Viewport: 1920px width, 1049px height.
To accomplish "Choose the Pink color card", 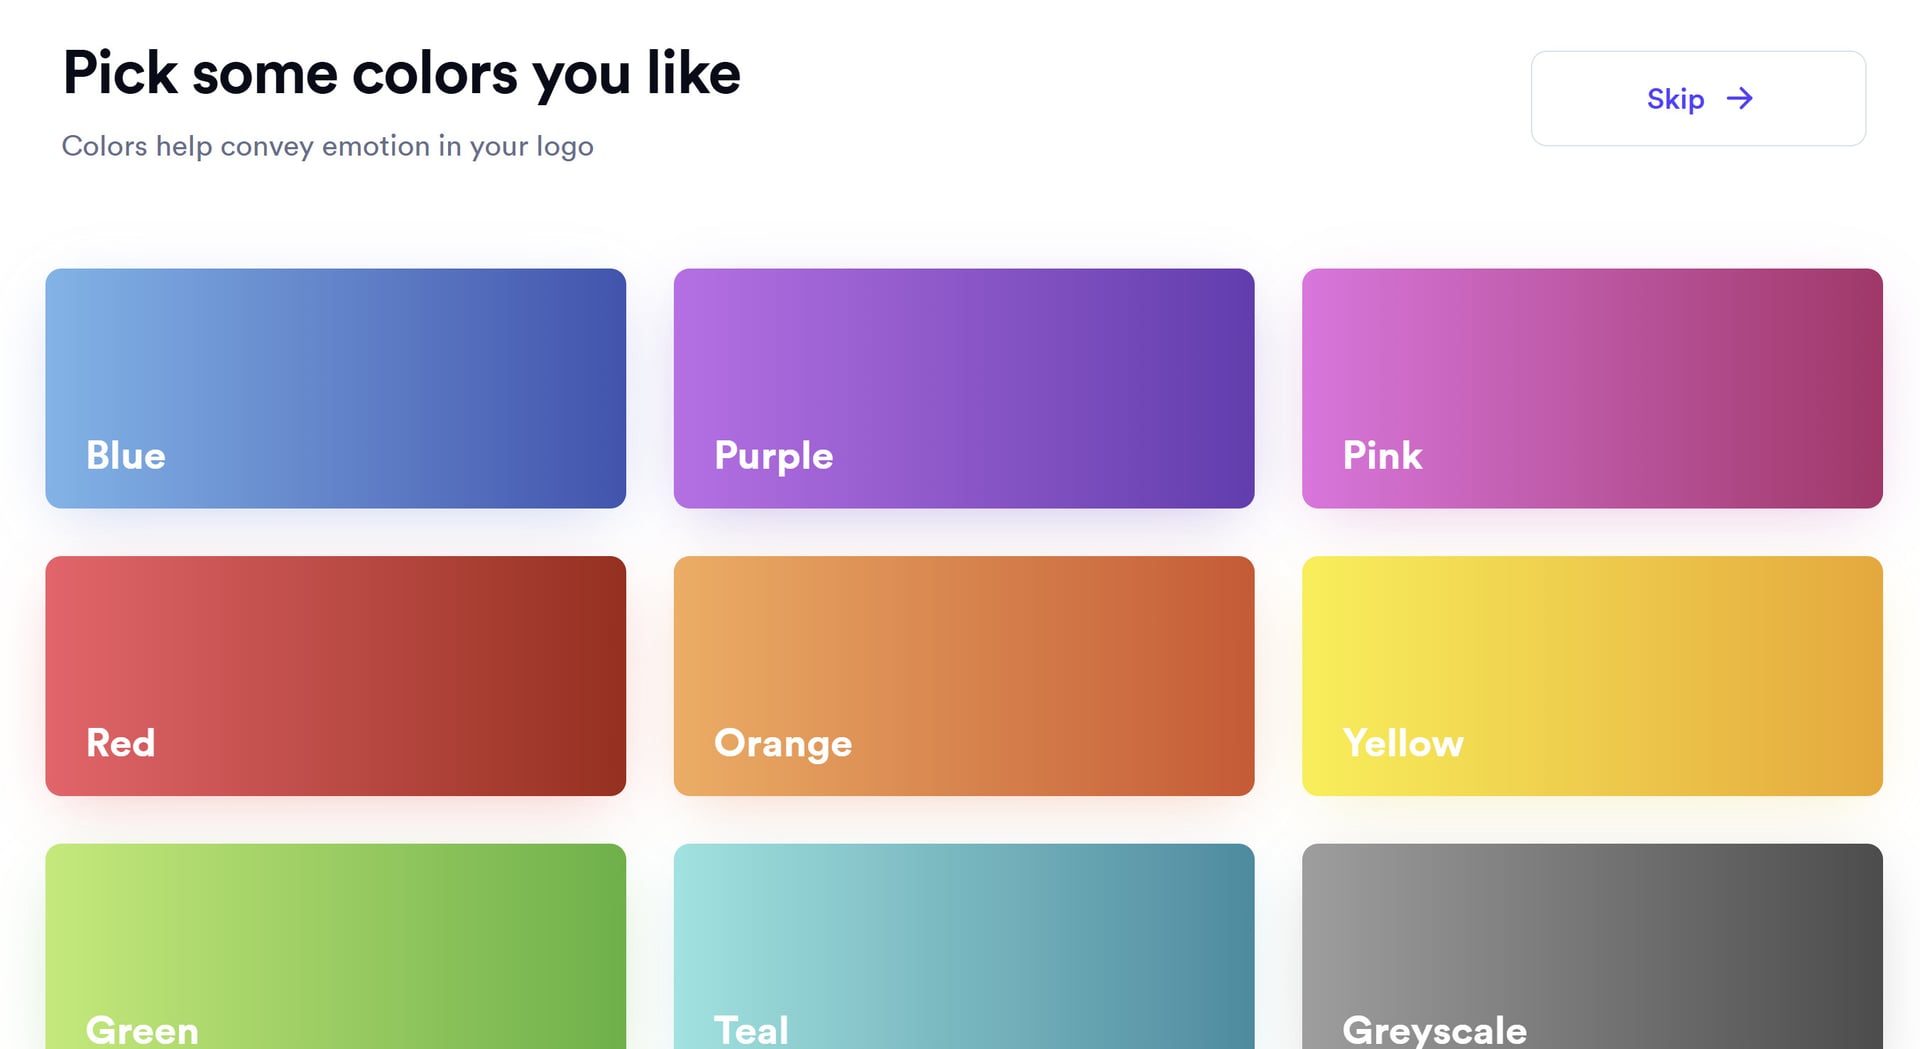I will (1592, 370).
